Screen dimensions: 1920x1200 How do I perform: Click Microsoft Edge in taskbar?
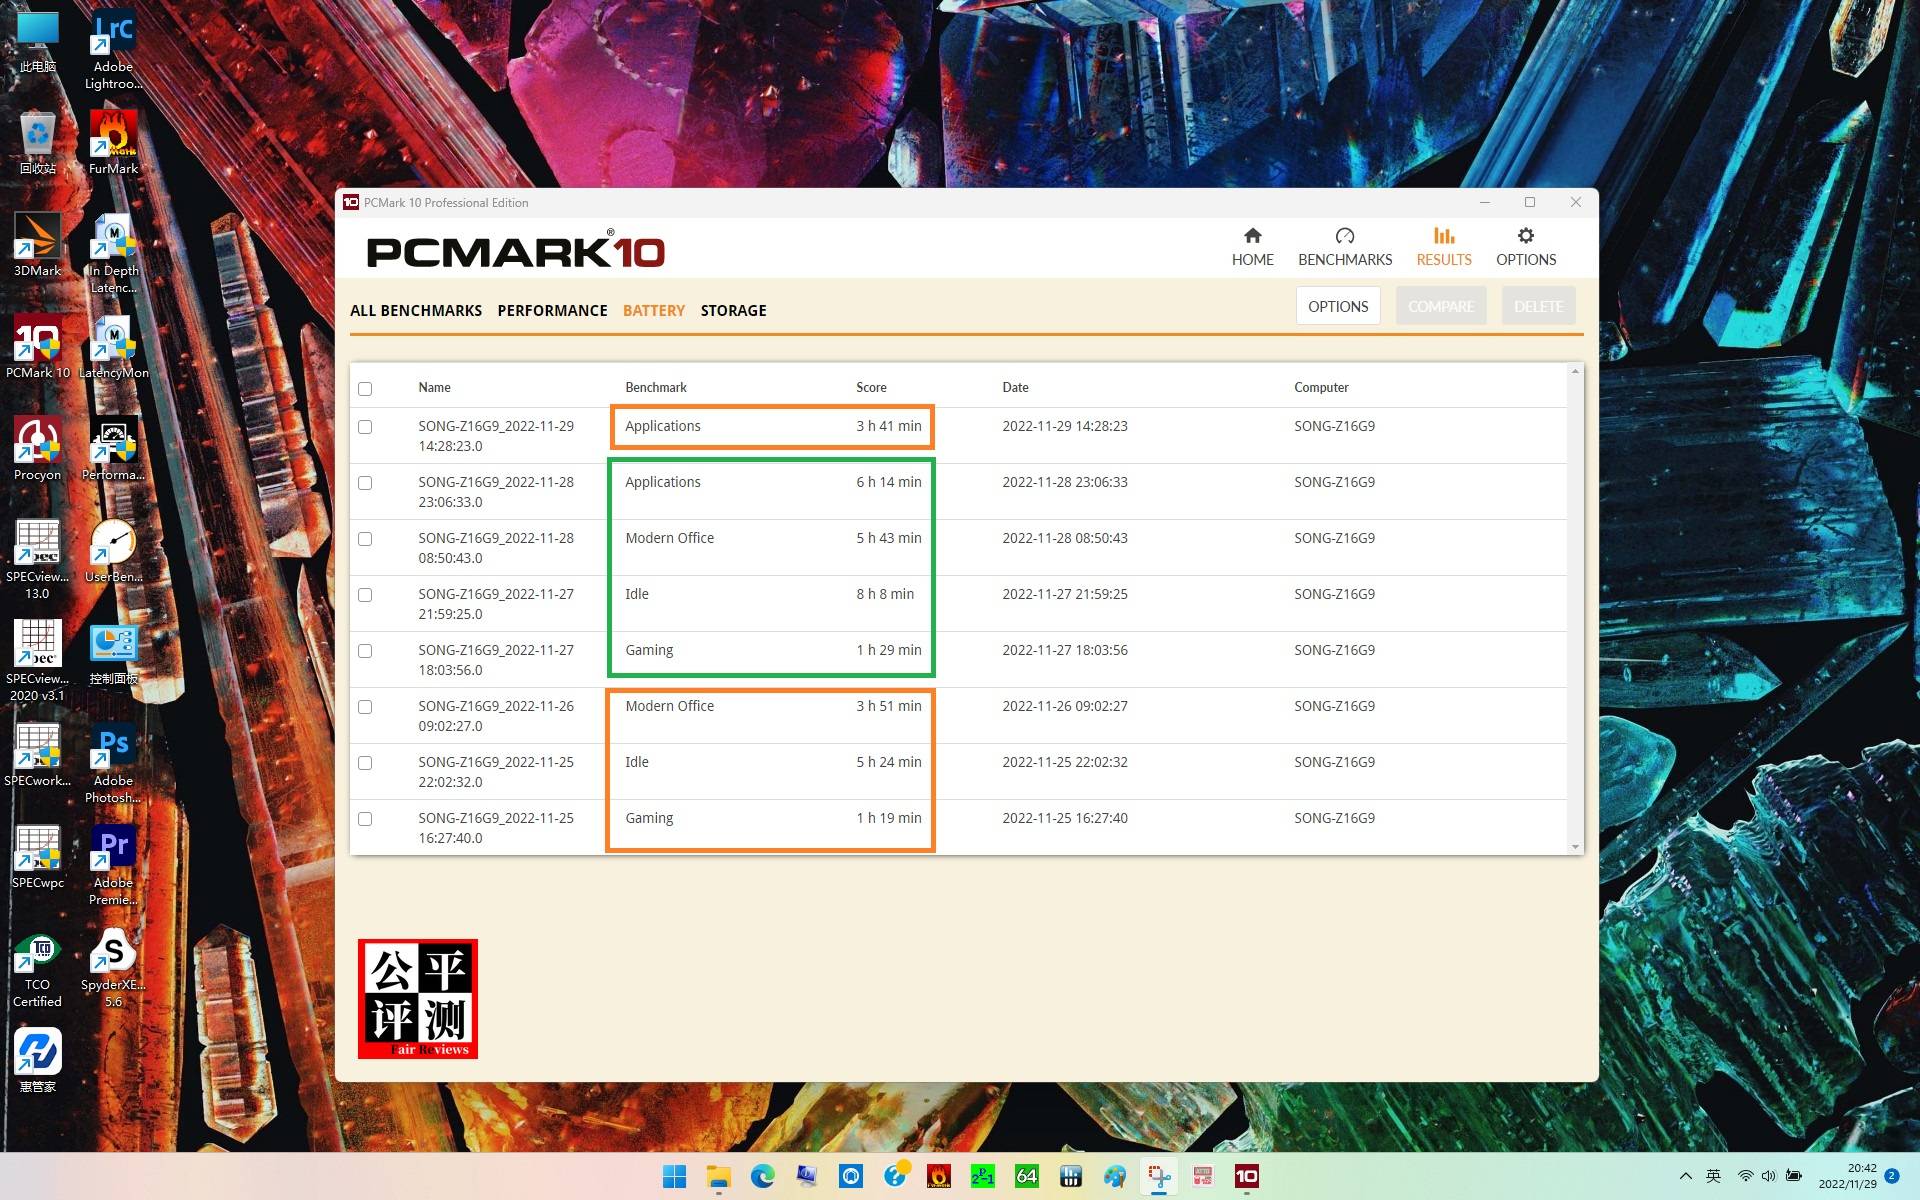coord(762,1176)
